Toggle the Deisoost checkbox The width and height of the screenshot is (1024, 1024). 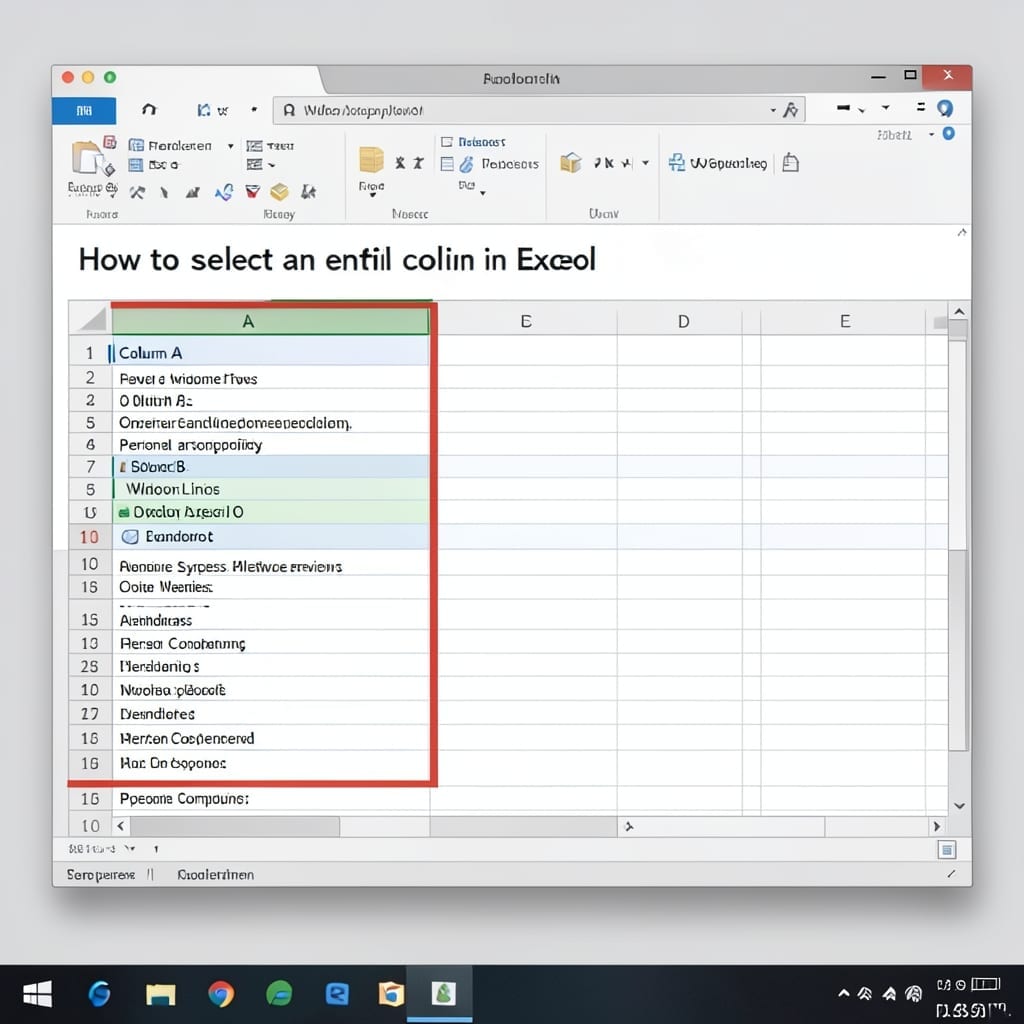click(447, 142)
